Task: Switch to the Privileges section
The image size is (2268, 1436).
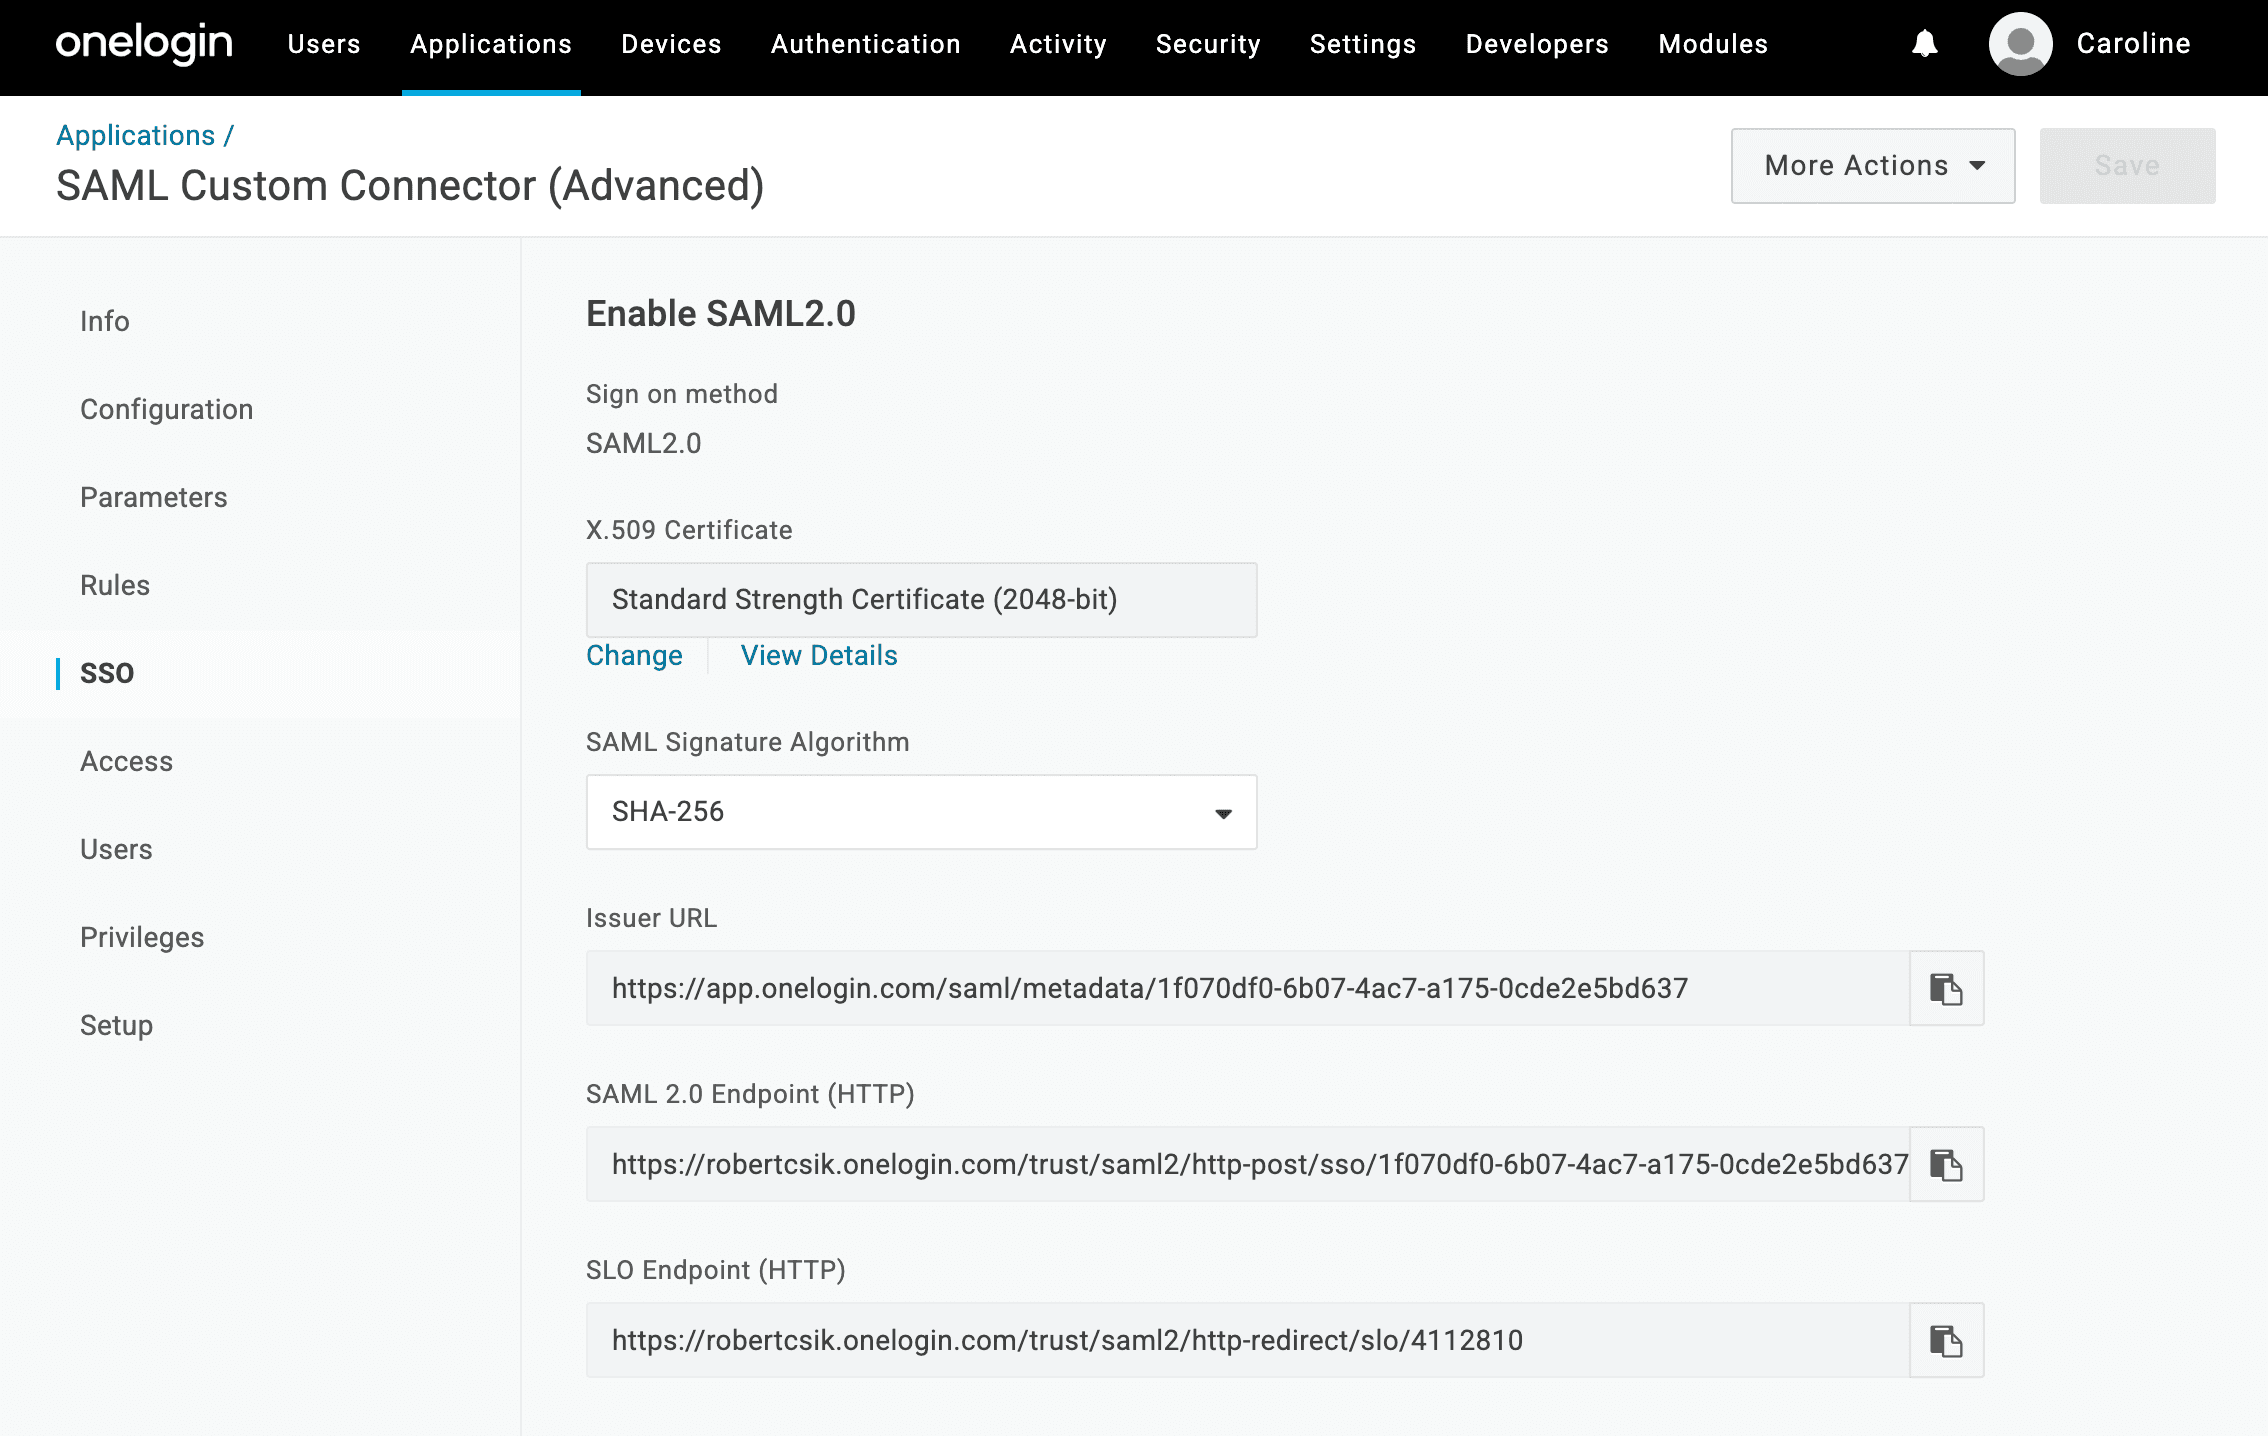Action: click(142, 937)
